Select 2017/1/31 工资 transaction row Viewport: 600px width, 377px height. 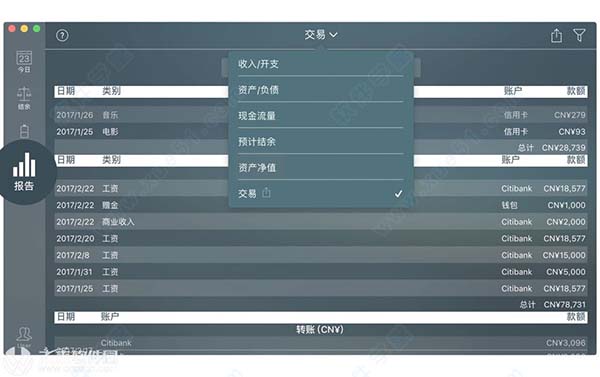pos(321,272)
